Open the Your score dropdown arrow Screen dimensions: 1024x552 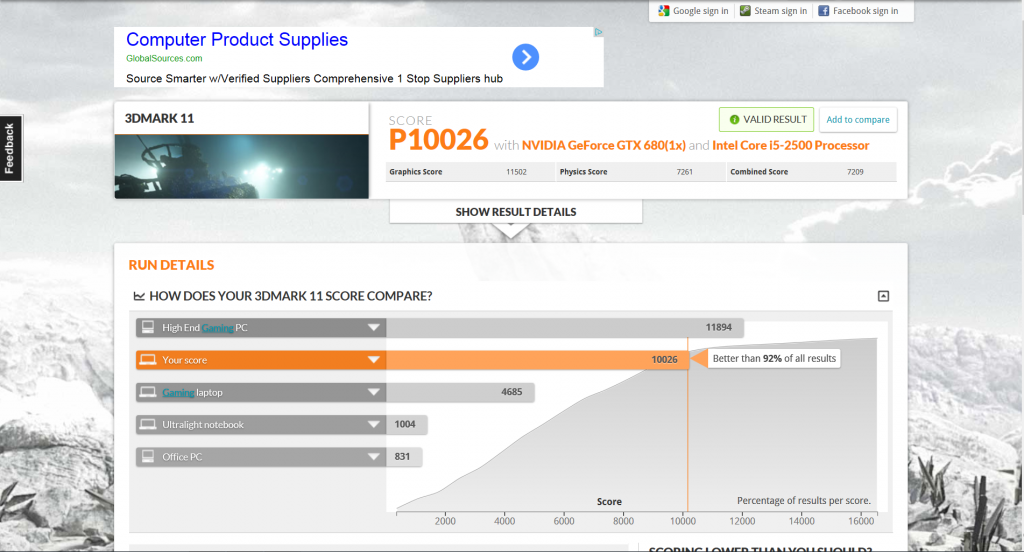click(373, 360)
